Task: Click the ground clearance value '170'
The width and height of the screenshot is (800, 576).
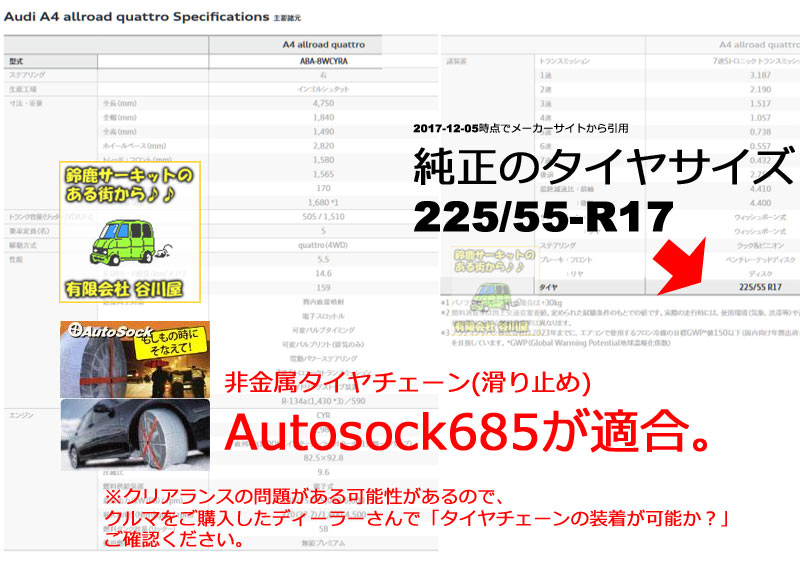Action: [323, 188]
